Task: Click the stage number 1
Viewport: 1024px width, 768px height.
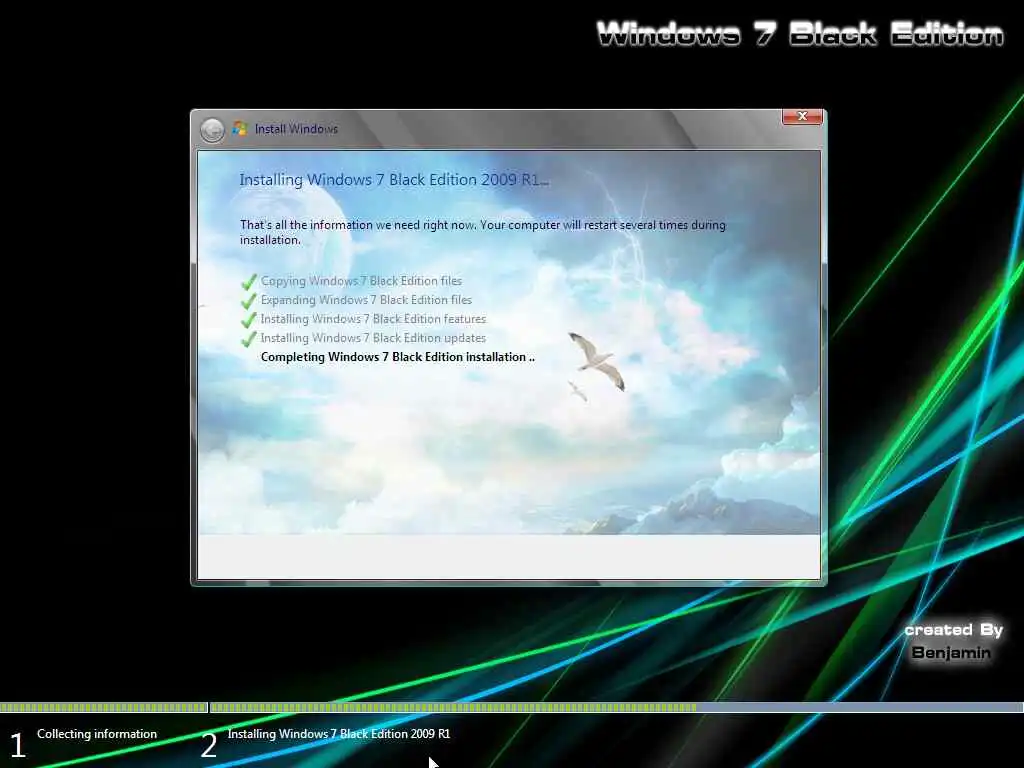Action: tap(18, 745)
